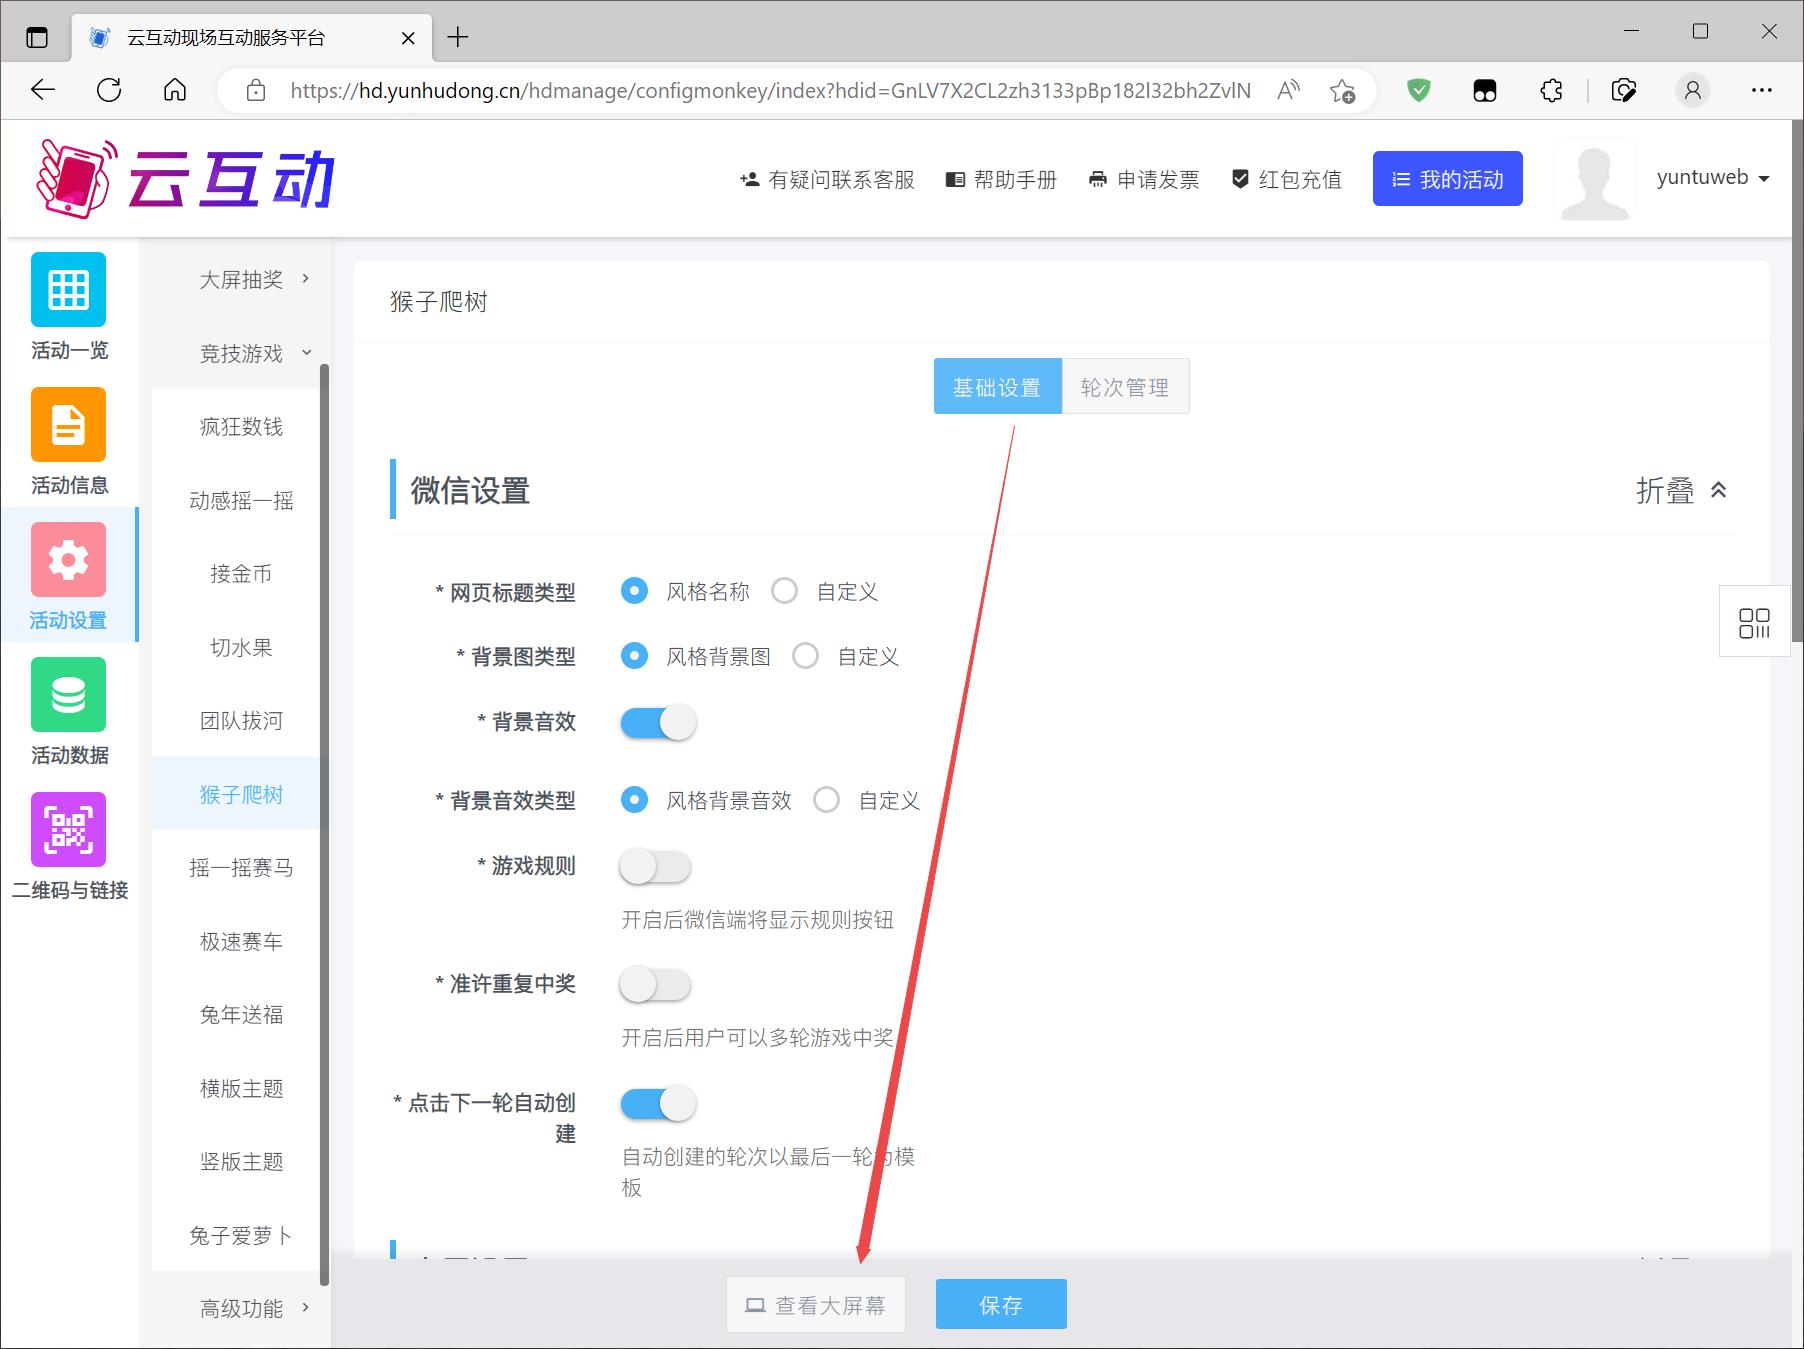Click 申请发票 link
1804x1349 pixels.
(1144, 180)
